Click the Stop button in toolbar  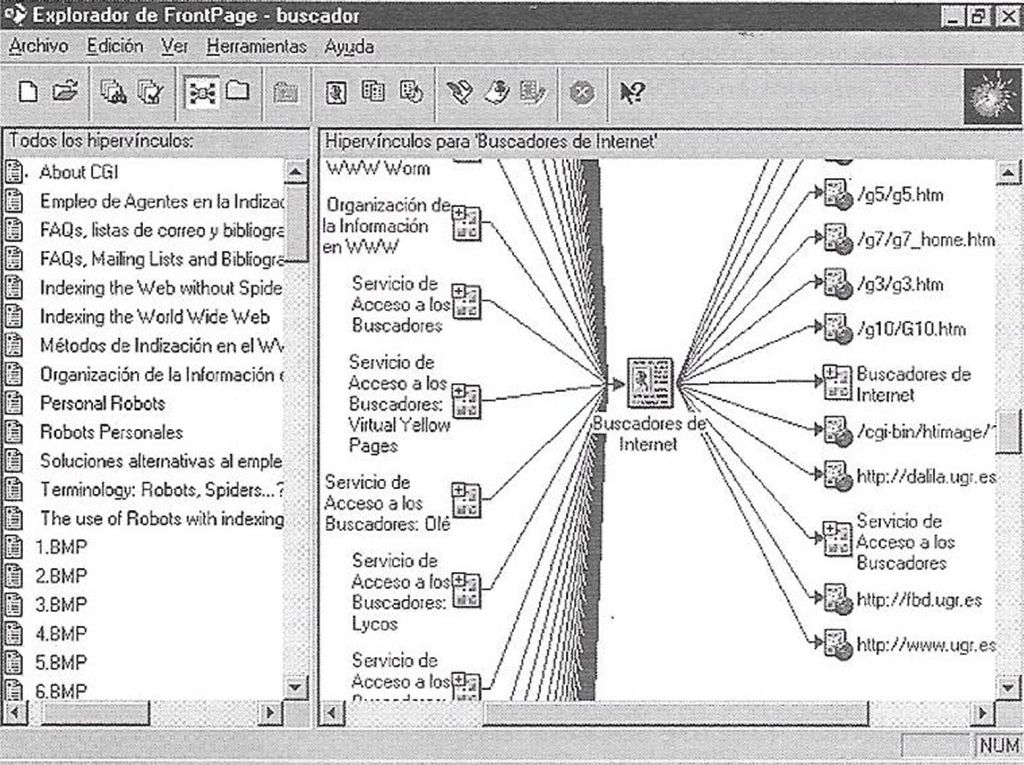pyautogui.click(x=581, y=93)
